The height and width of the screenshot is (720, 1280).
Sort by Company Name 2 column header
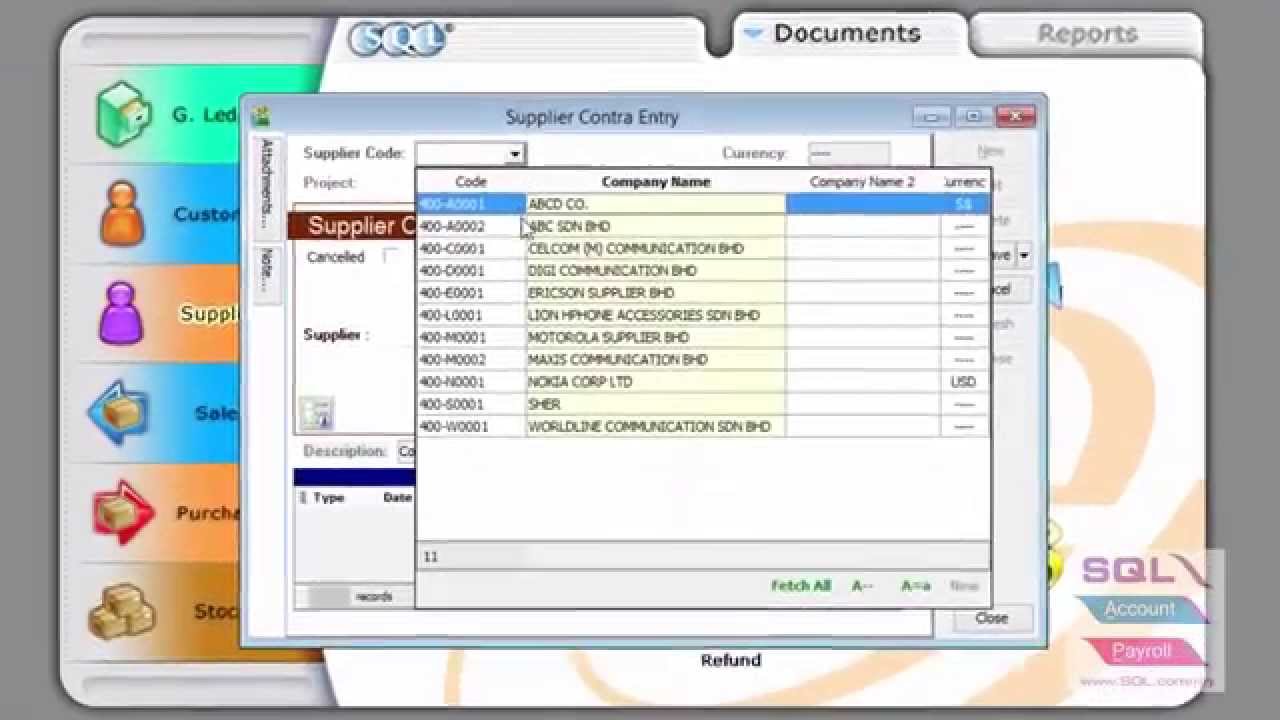point(862,182)
